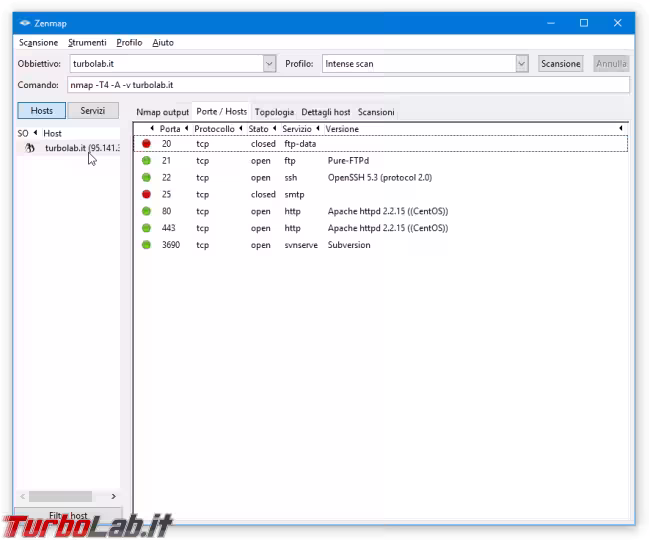
Task: Sort by the Protocollo column header
Action: pos(214,129)
